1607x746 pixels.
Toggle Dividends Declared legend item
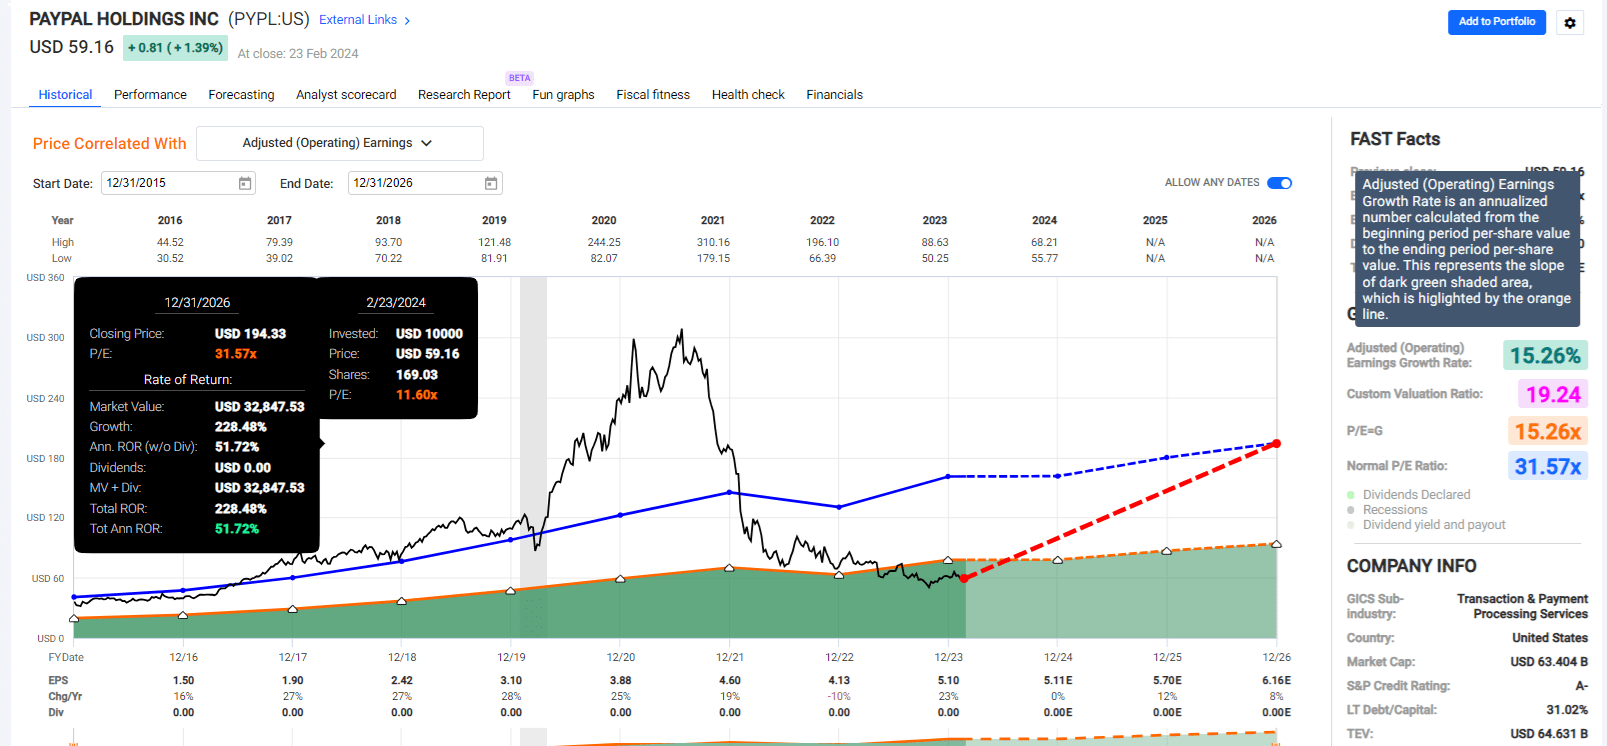(x=1408, y=495)
